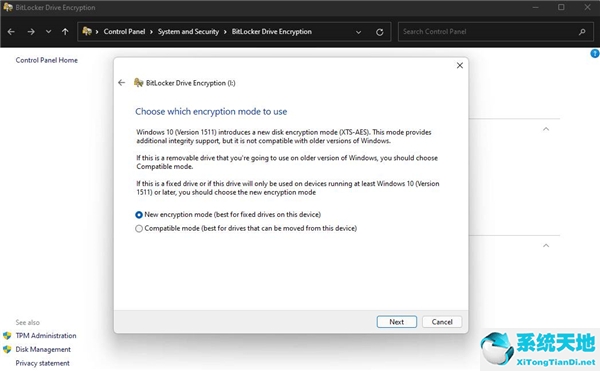
Task: Select Compatible mode radio button
Action: [139, 229]
